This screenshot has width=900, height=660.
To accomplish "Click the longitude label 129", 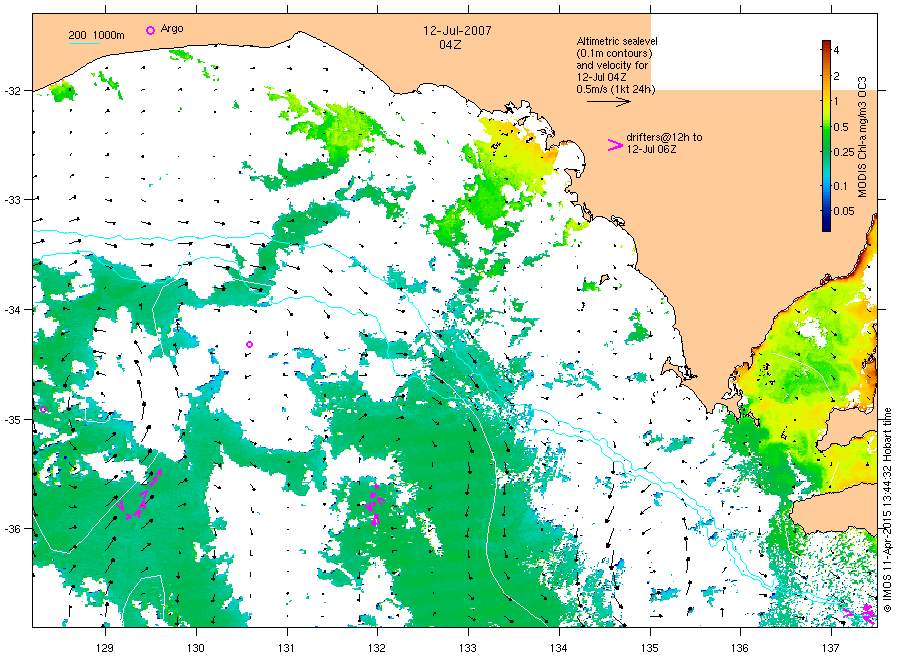I will coord(105,648).
